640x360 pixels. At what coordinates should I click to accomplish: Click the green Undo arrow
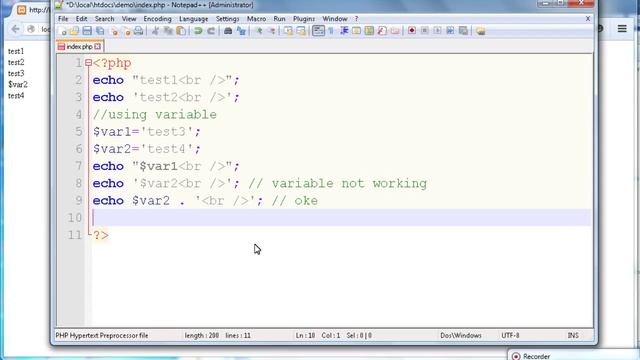coord(198,31)
